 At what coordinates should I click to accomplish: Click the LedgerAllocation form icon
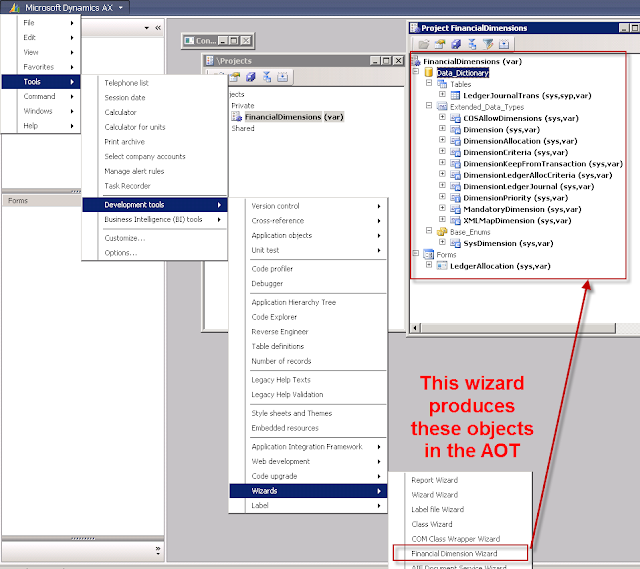[442, 266]
